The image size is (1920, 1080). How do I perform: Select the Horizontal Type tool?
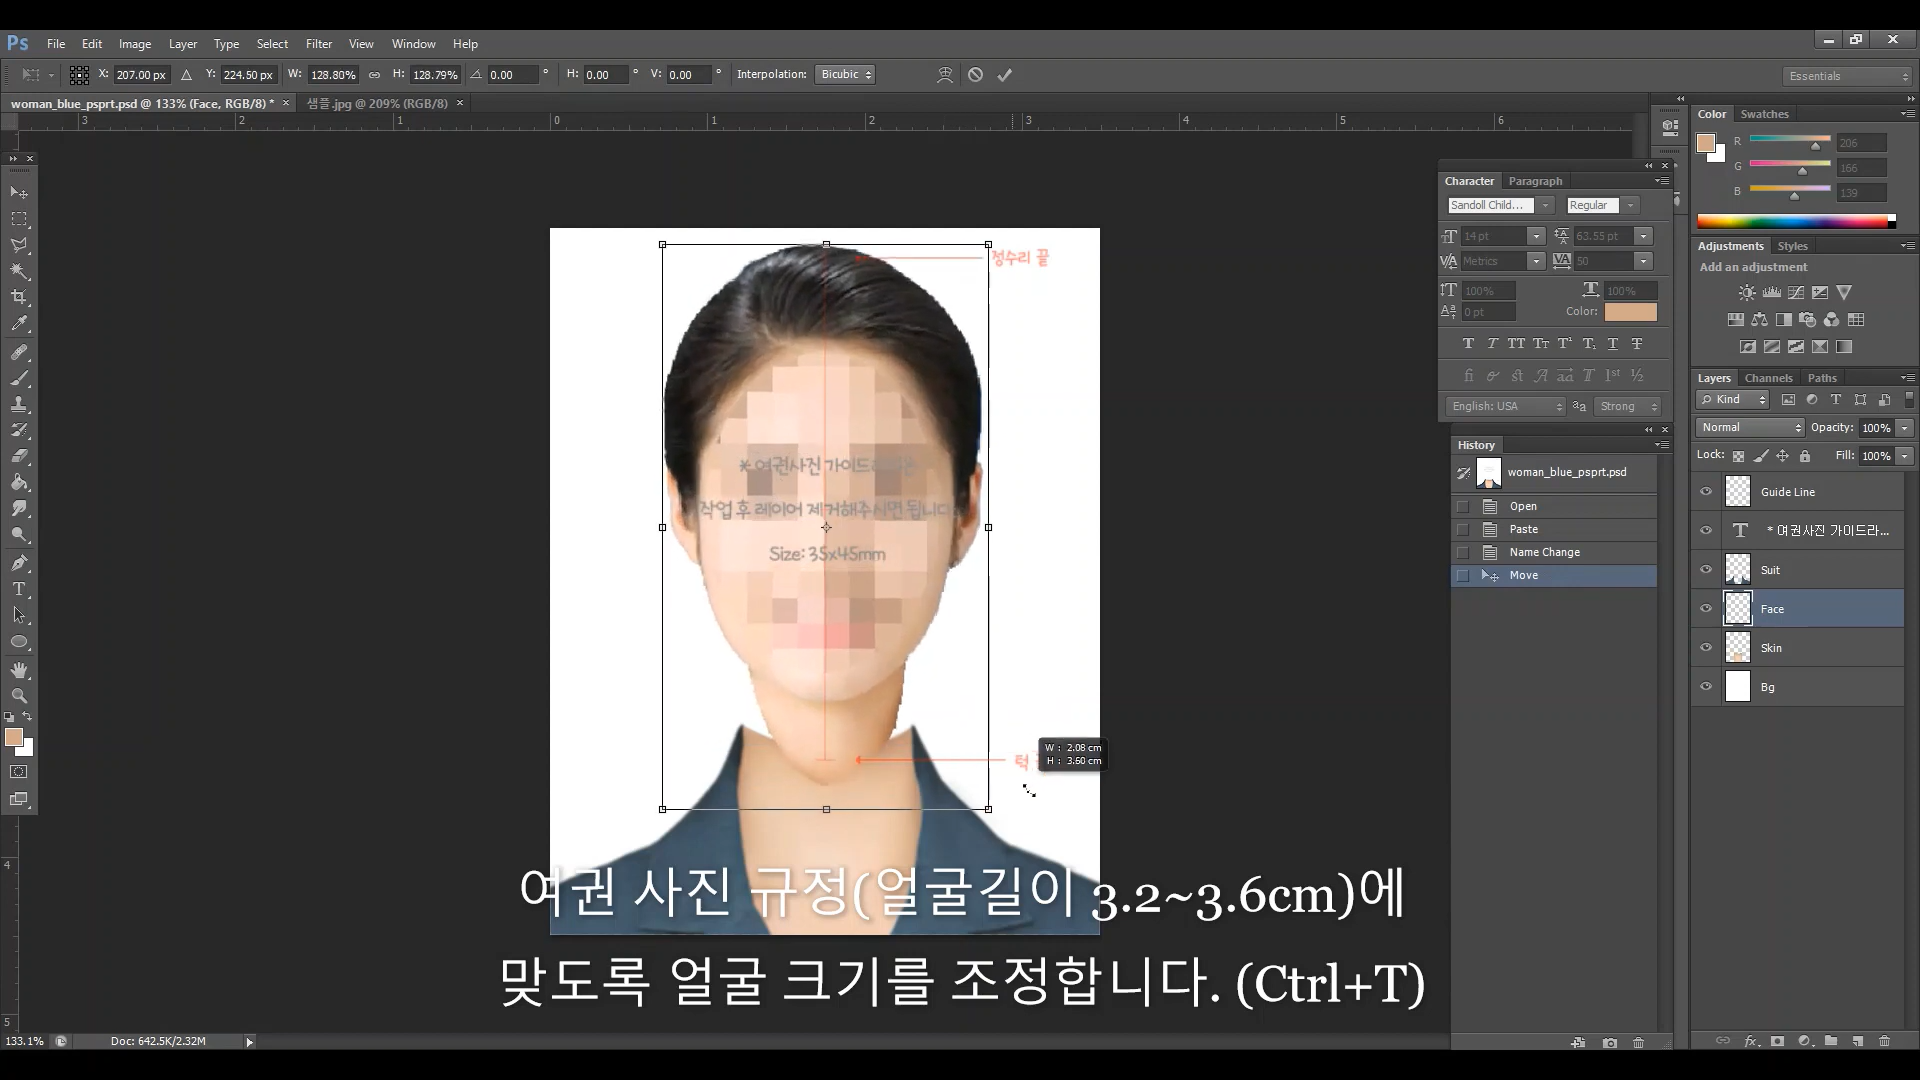tap(19, 589)
